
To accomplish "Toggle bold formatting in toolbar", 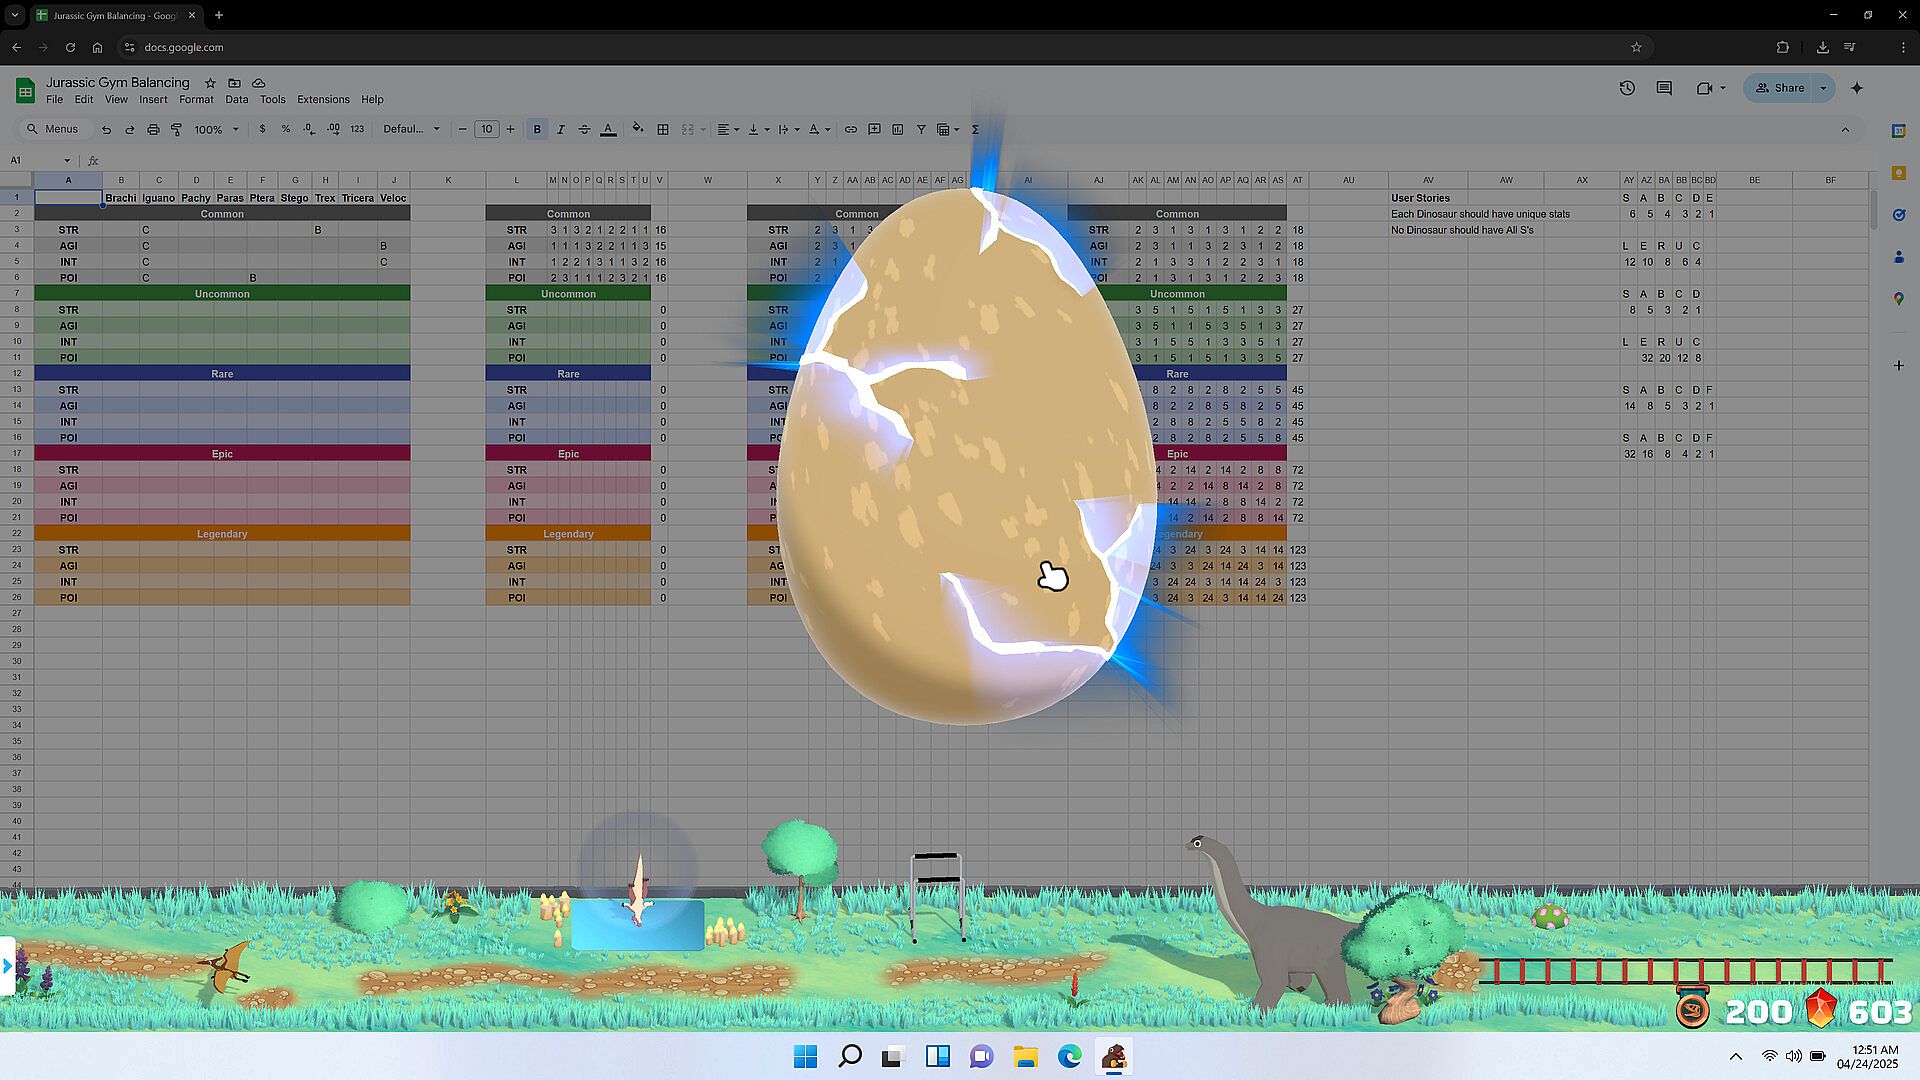I will tap(537, 129).
